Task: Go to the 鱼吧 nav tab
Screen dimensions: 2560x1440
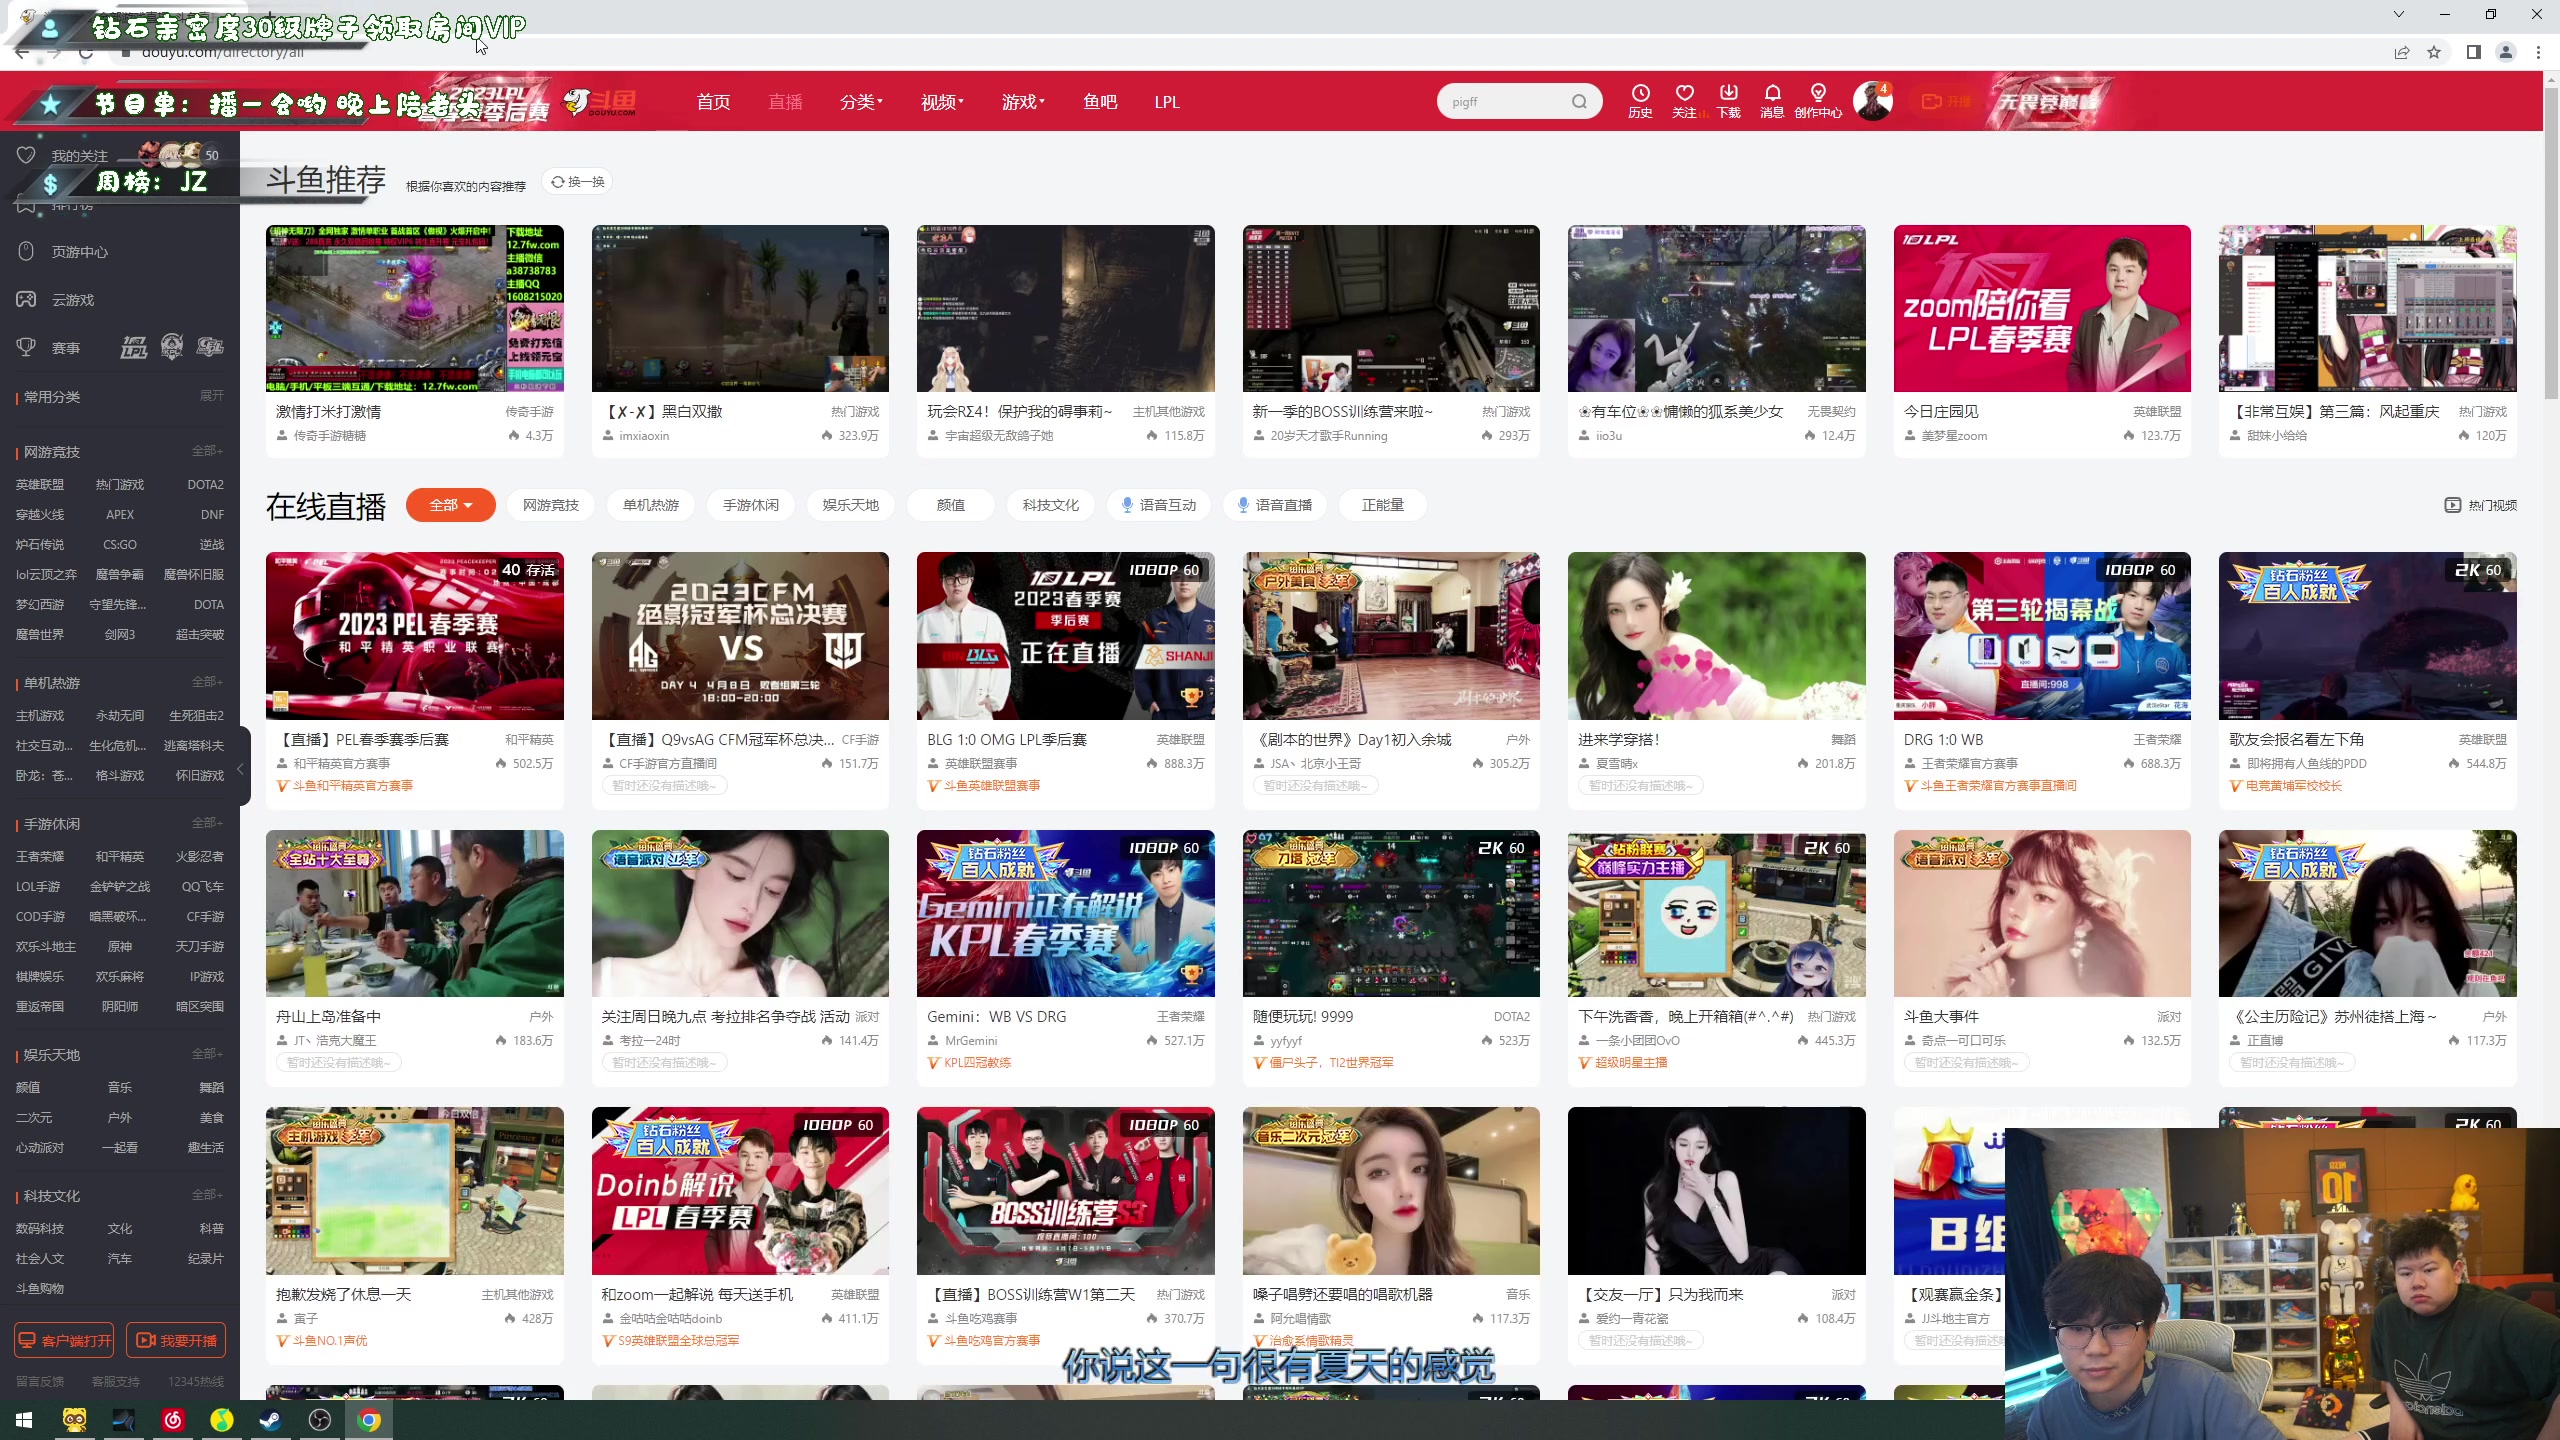Action: (1100, 102)
